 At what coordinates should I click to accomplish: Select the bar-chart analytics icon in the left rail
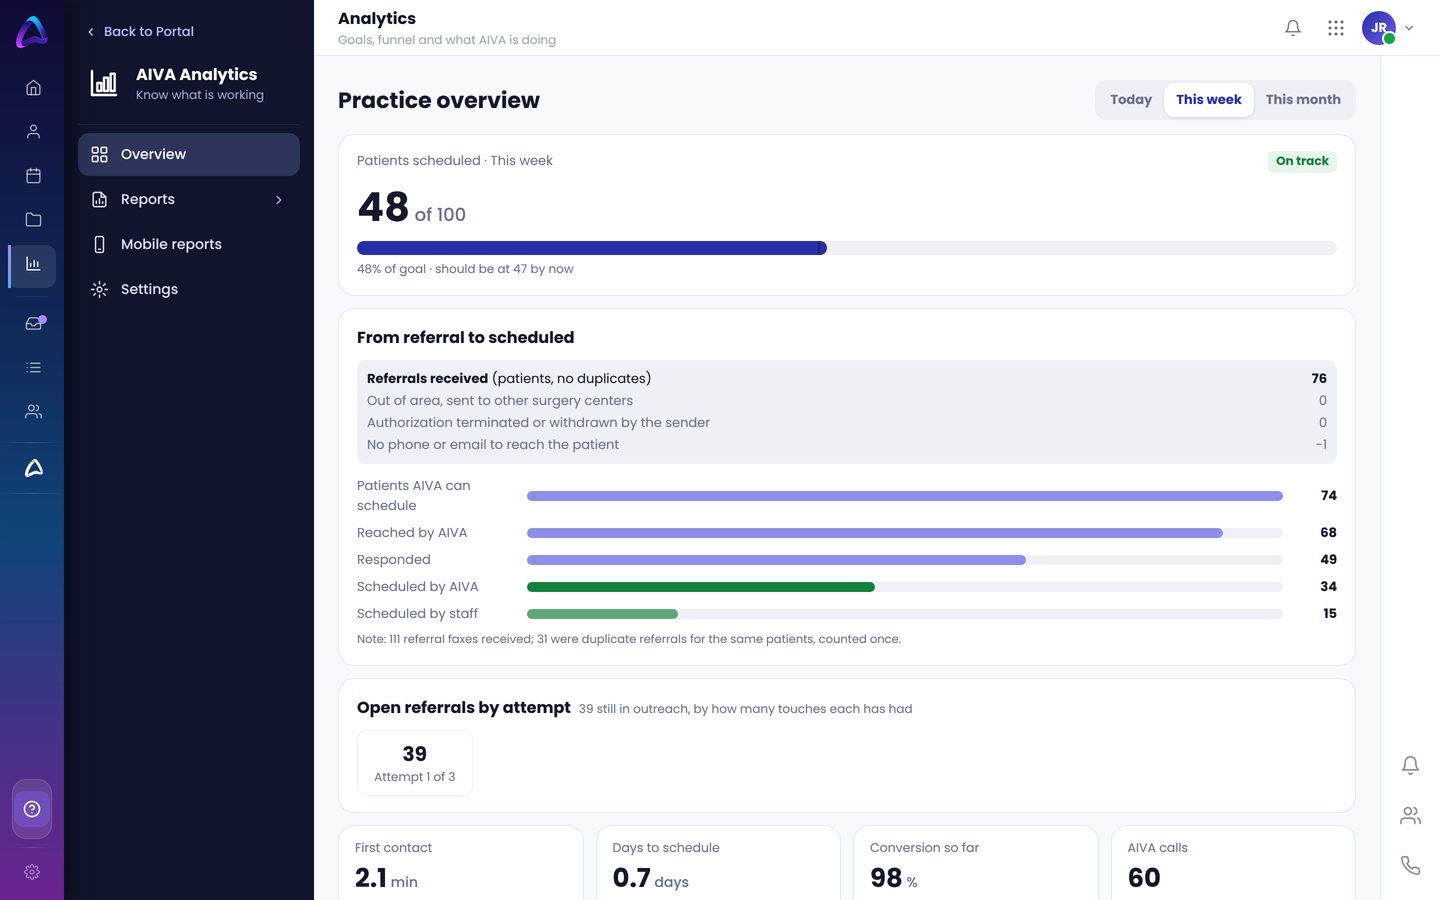click(33, 265)
